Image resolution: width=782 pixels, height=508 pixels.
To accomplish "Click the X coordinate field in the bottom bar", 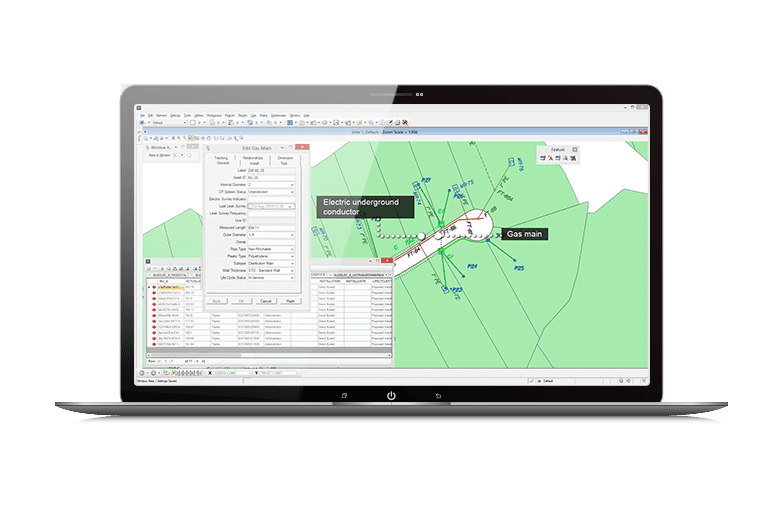I will (x=232, y=373).
